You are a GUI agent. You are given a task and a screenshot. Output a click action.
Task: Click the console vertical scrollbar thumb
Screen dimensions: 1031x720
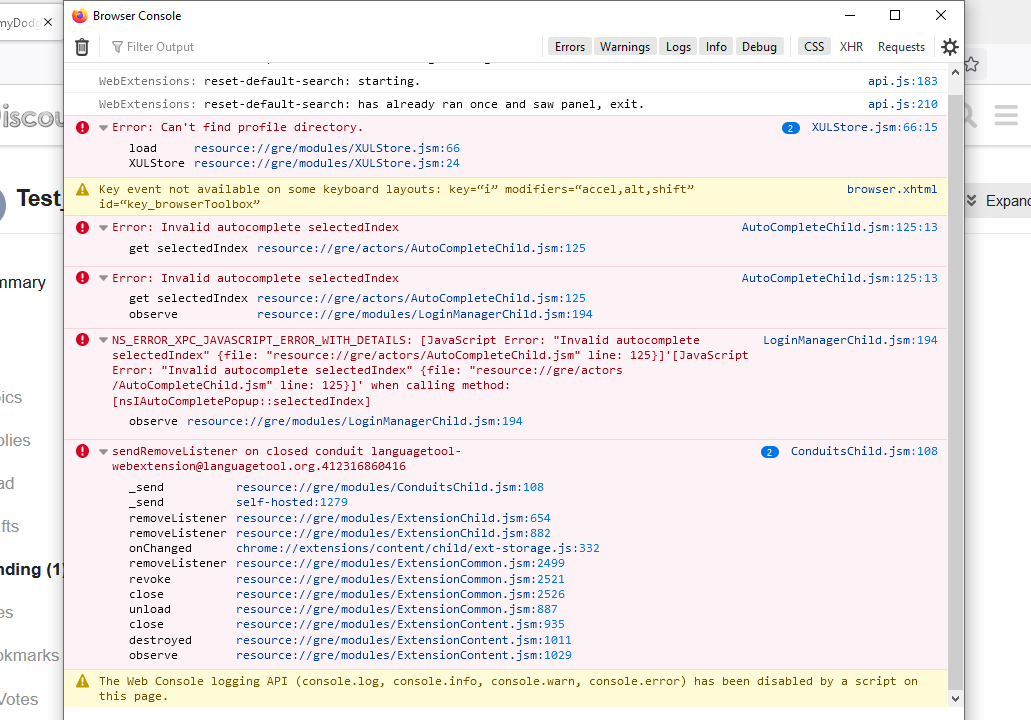(955, 391)
